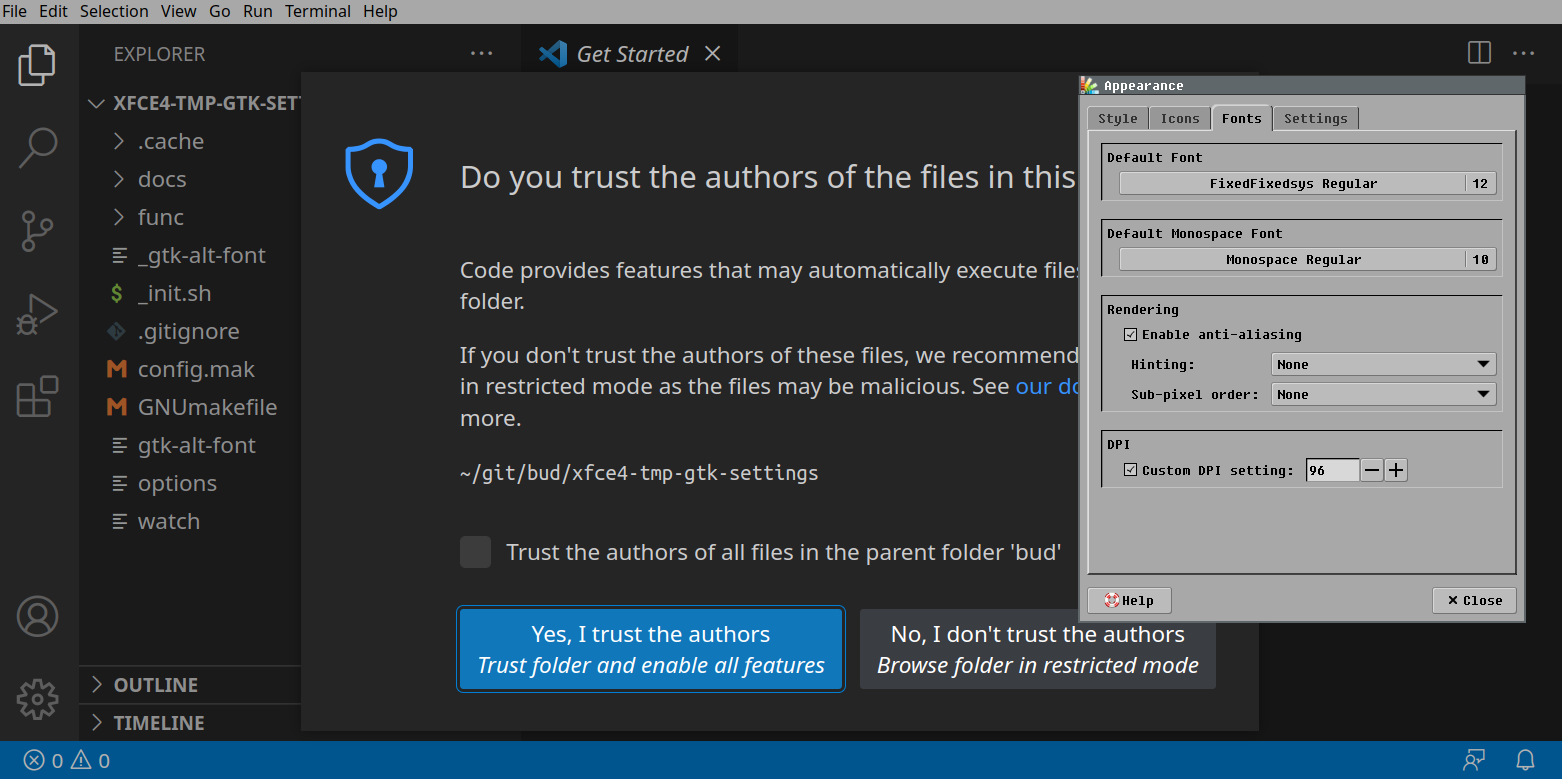Click the shell script icon of _init.sh
The image size is (1562, 779).
(x=117, y=294)
